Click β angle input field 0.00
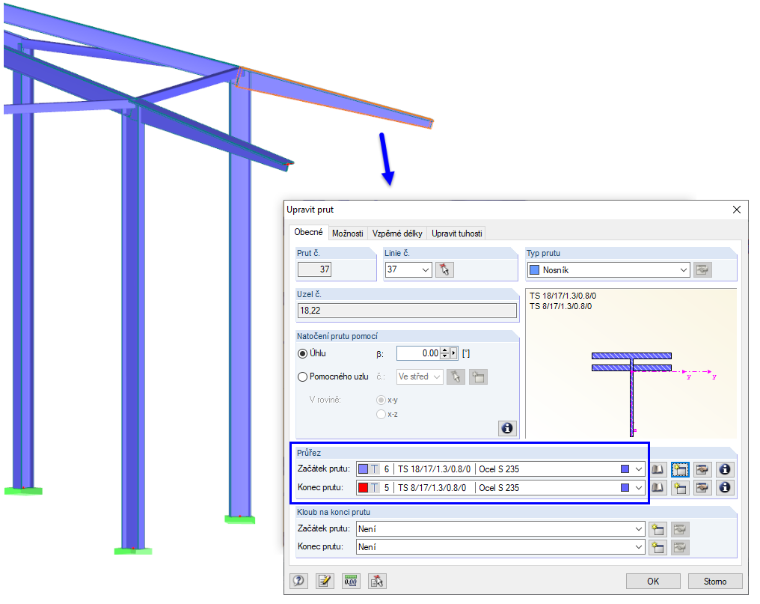Viewport: 760px width, 604px height. click(418, 353)
